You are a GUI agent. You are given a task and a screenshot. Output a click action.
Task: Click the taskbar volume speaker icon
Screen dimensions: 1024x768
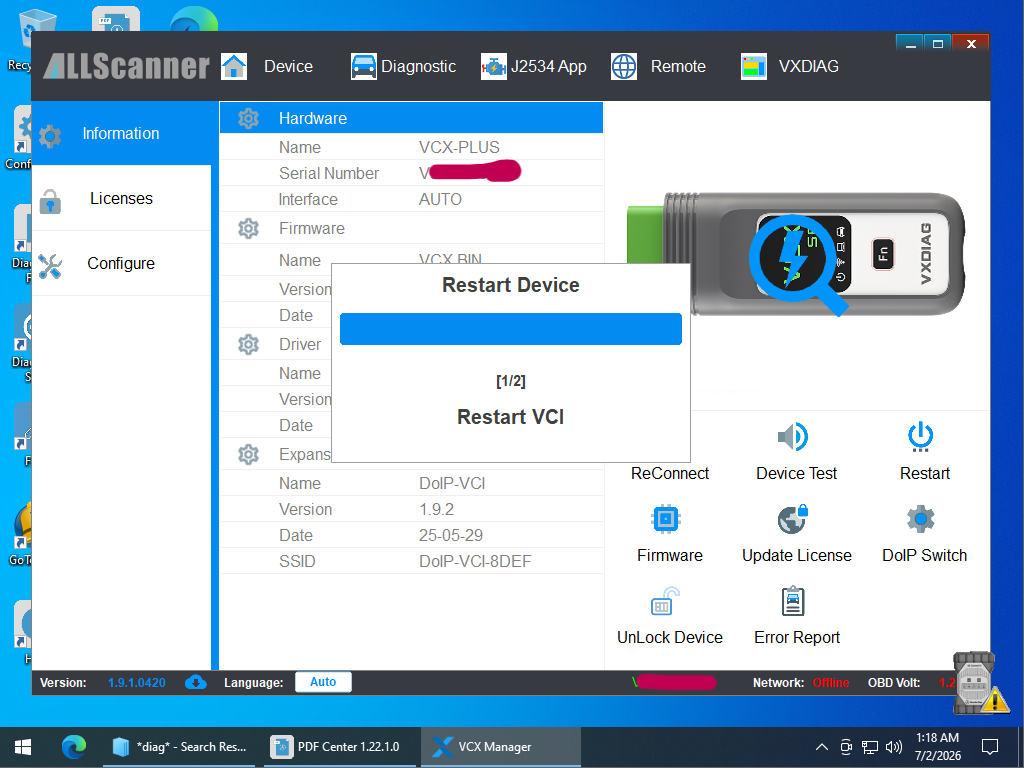pyautogui.click(x=893, y=747)
